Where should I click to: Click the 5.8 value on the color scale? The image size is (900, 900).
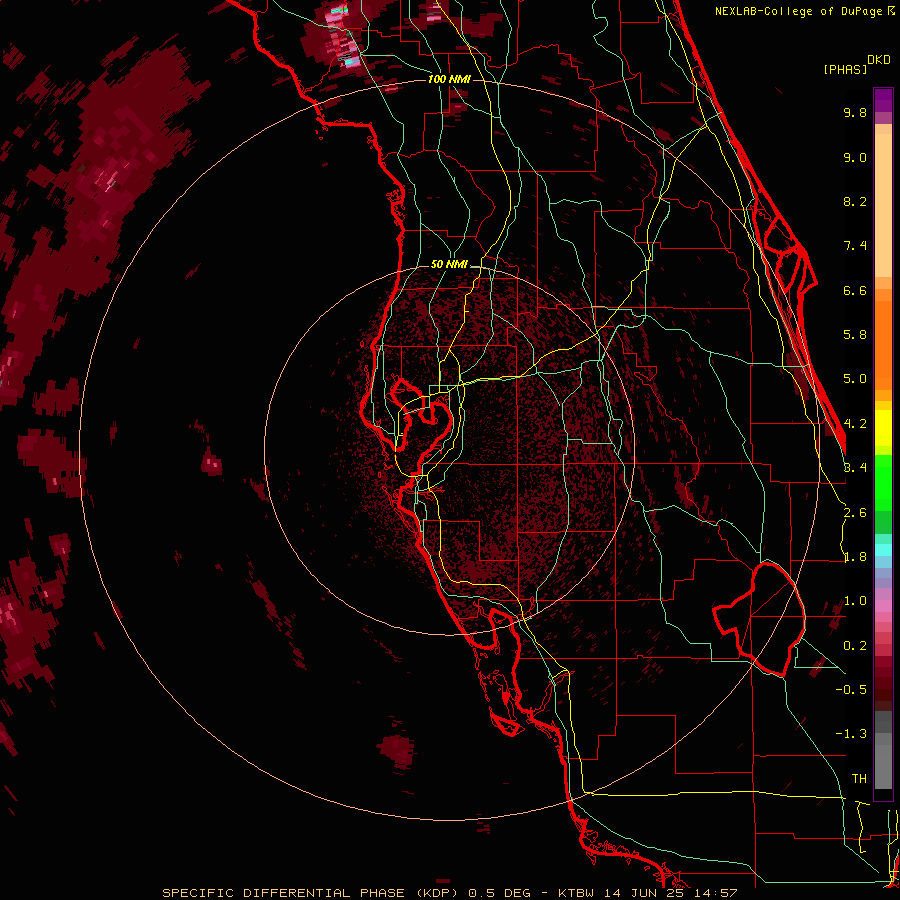(855, 335)
